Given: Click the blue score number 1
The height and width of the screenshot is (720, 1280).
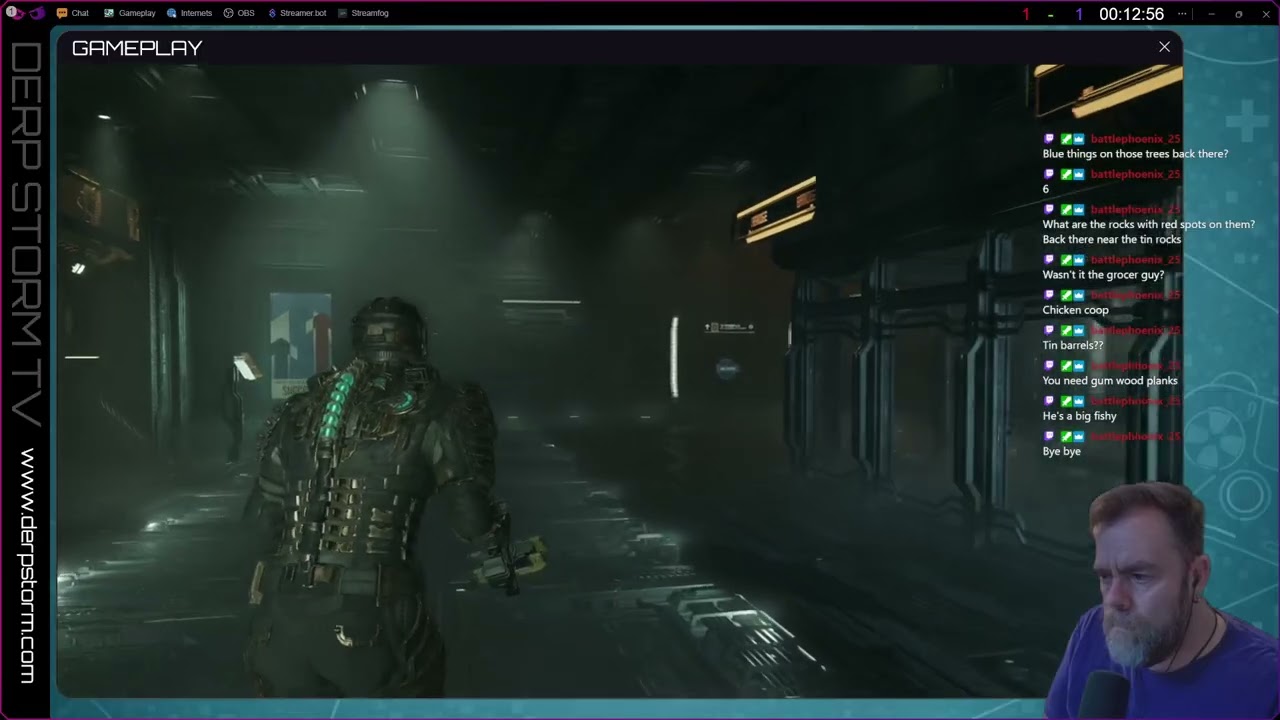Looking at the screenshot, I should (1079, 14).
